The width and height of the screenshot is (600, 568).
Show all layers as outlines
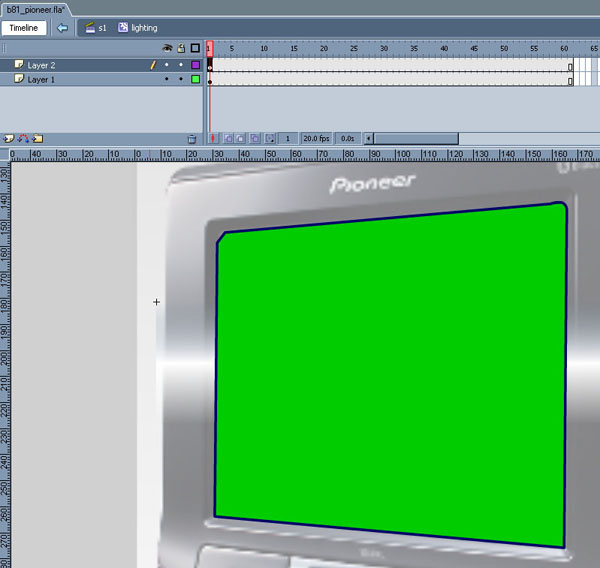pos(195,48)
